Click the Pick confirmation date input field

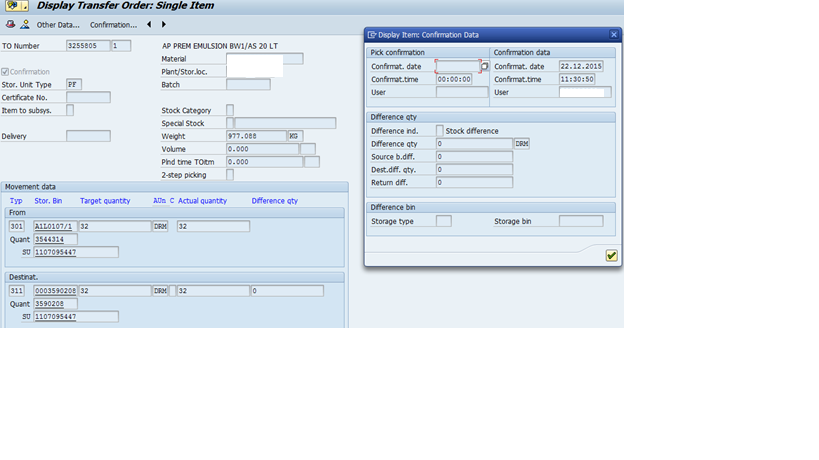pos(457,66)
